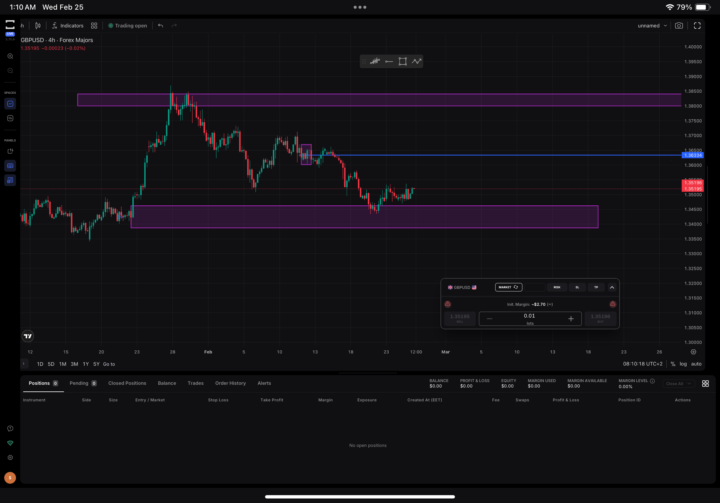Click the blue 1.36334 price line label
This screenshot has height=503, width=720.
tap(692, 155)
